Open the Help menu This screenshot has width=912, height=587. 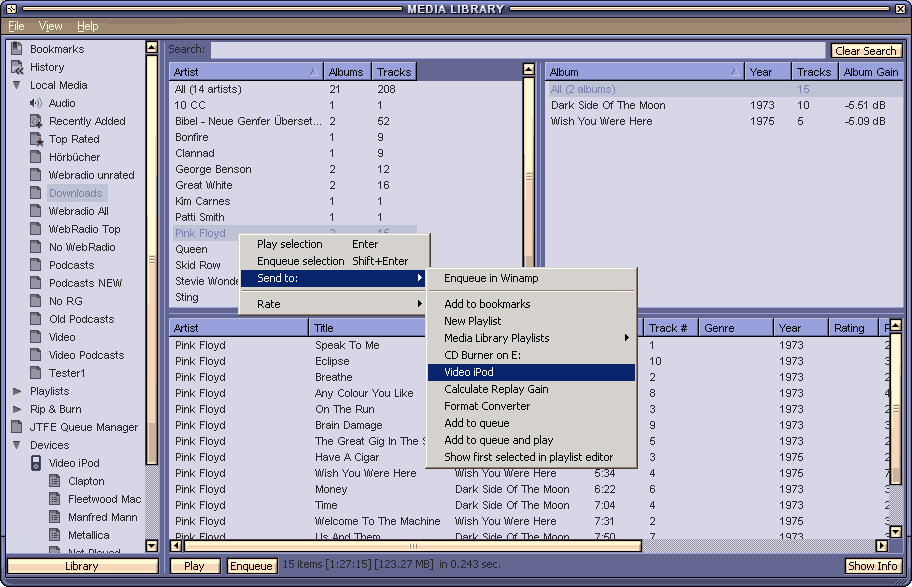pyautogui.click(x=88, y=26)
